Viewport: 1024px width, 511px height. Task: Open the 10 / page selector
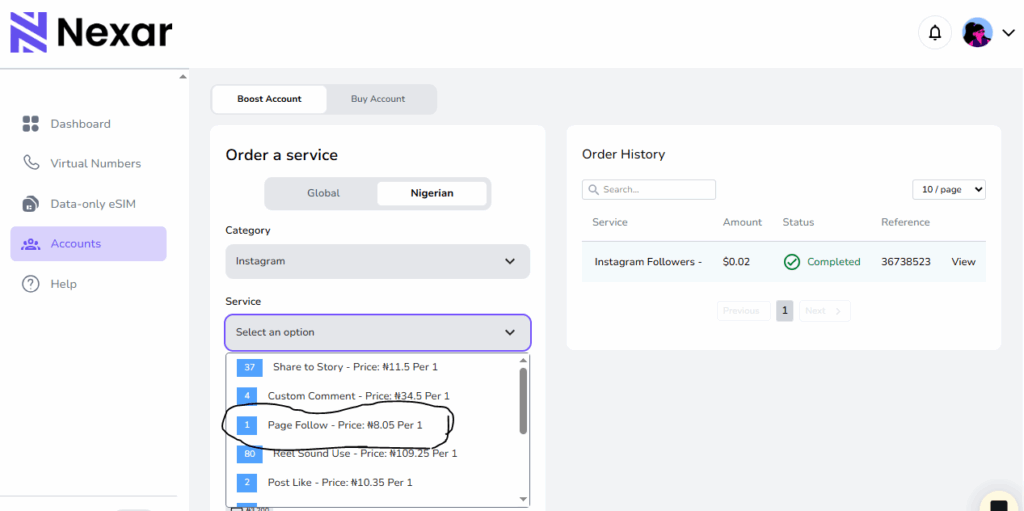click(949, 190)
